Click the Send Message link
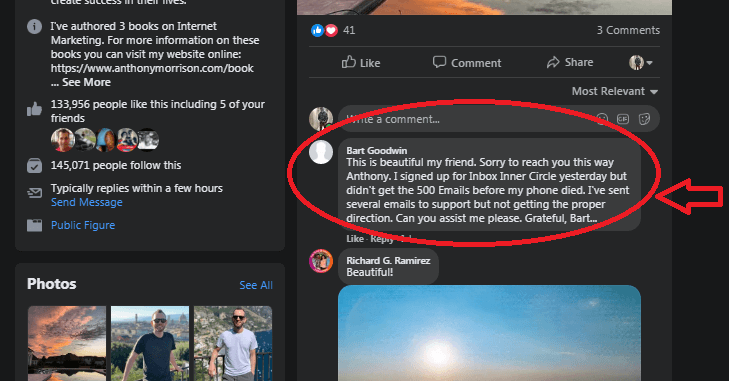The height and width of the screenshot is (381, 729). pos(87,202)
